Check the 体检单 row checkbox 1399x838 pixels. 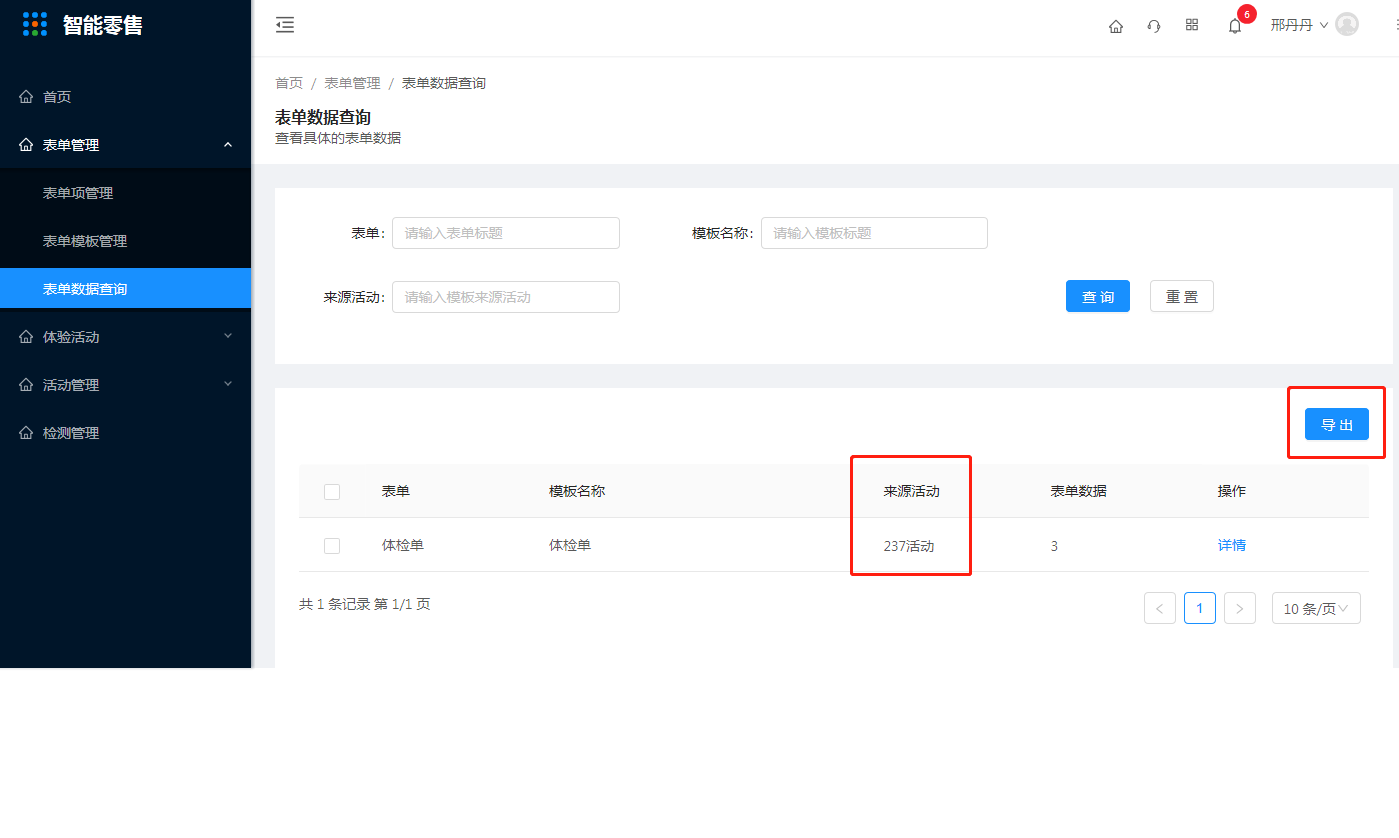click(x=332, y=546)
